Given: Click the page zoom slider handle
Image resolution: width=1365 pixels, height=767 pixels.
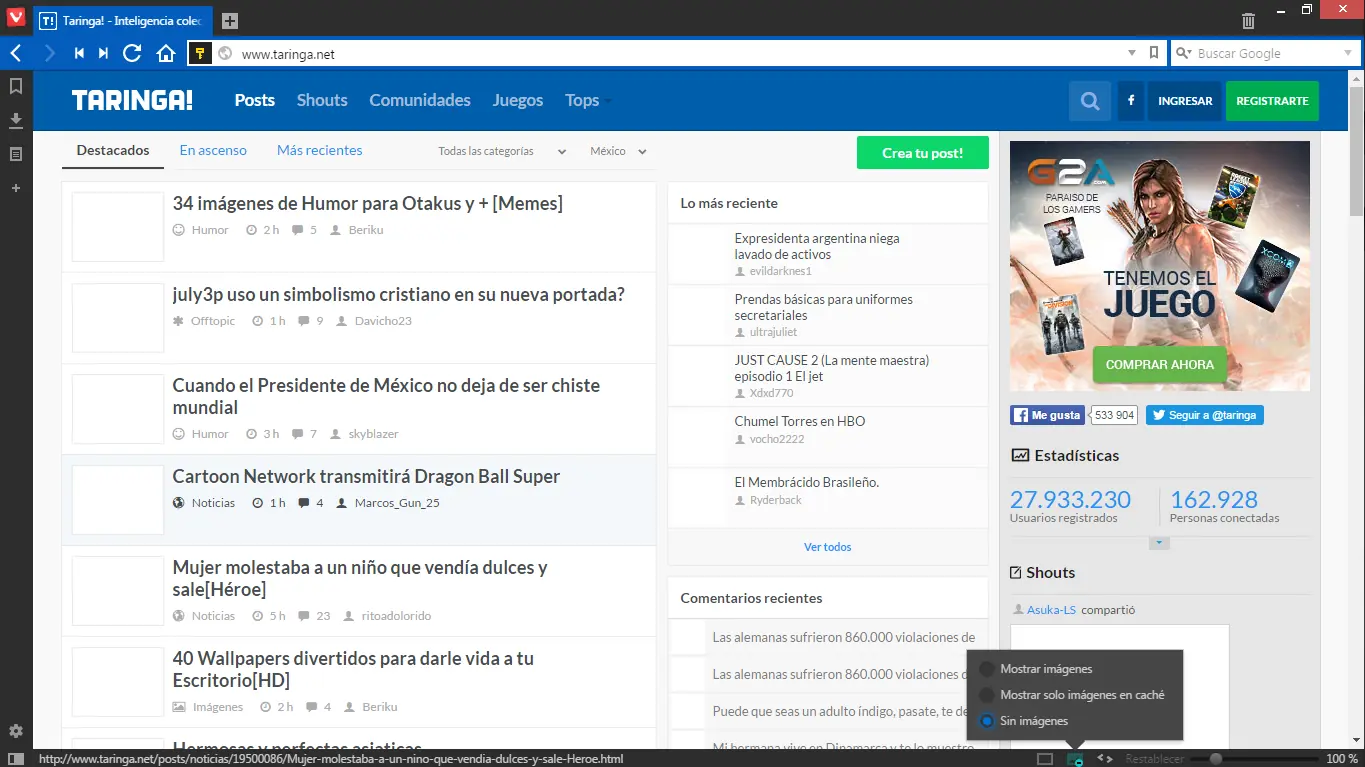Looking at the screenshot, I should click(x=1216, y=759).
